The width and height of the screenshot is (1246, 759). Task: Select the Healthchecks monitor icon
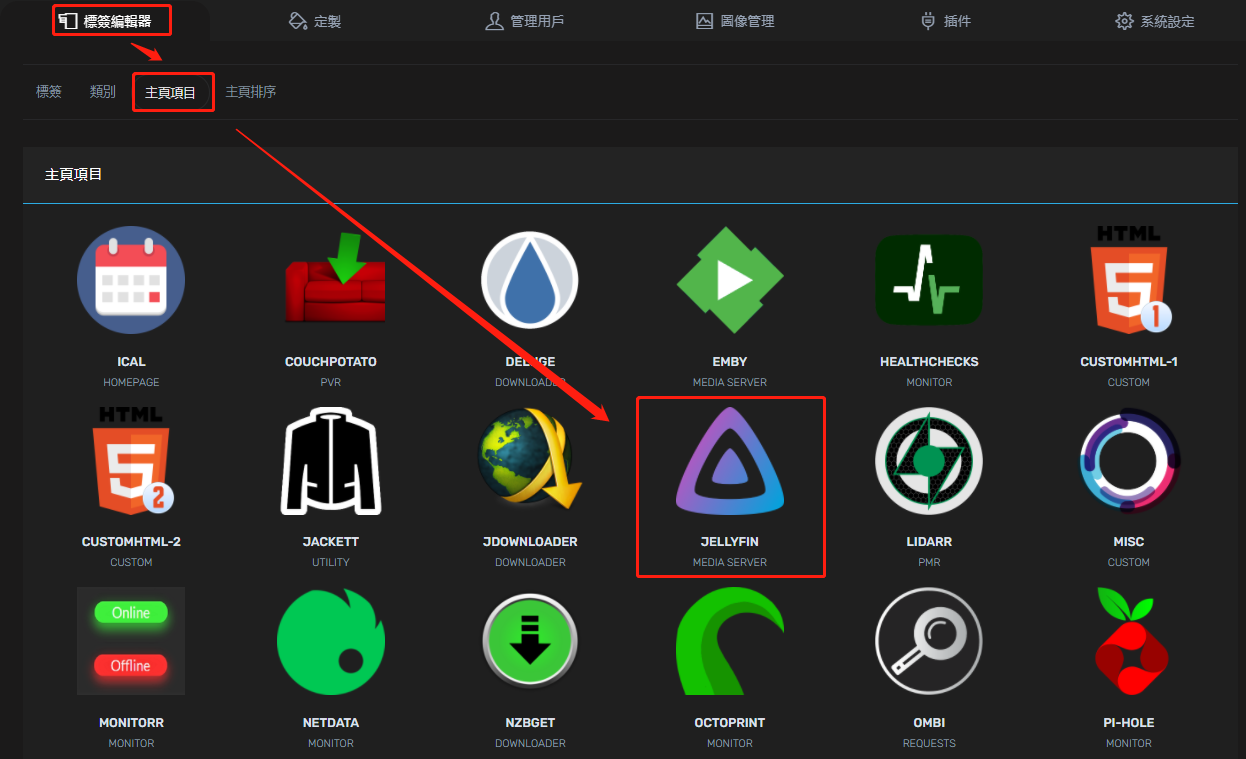click(x=929, y=280)
